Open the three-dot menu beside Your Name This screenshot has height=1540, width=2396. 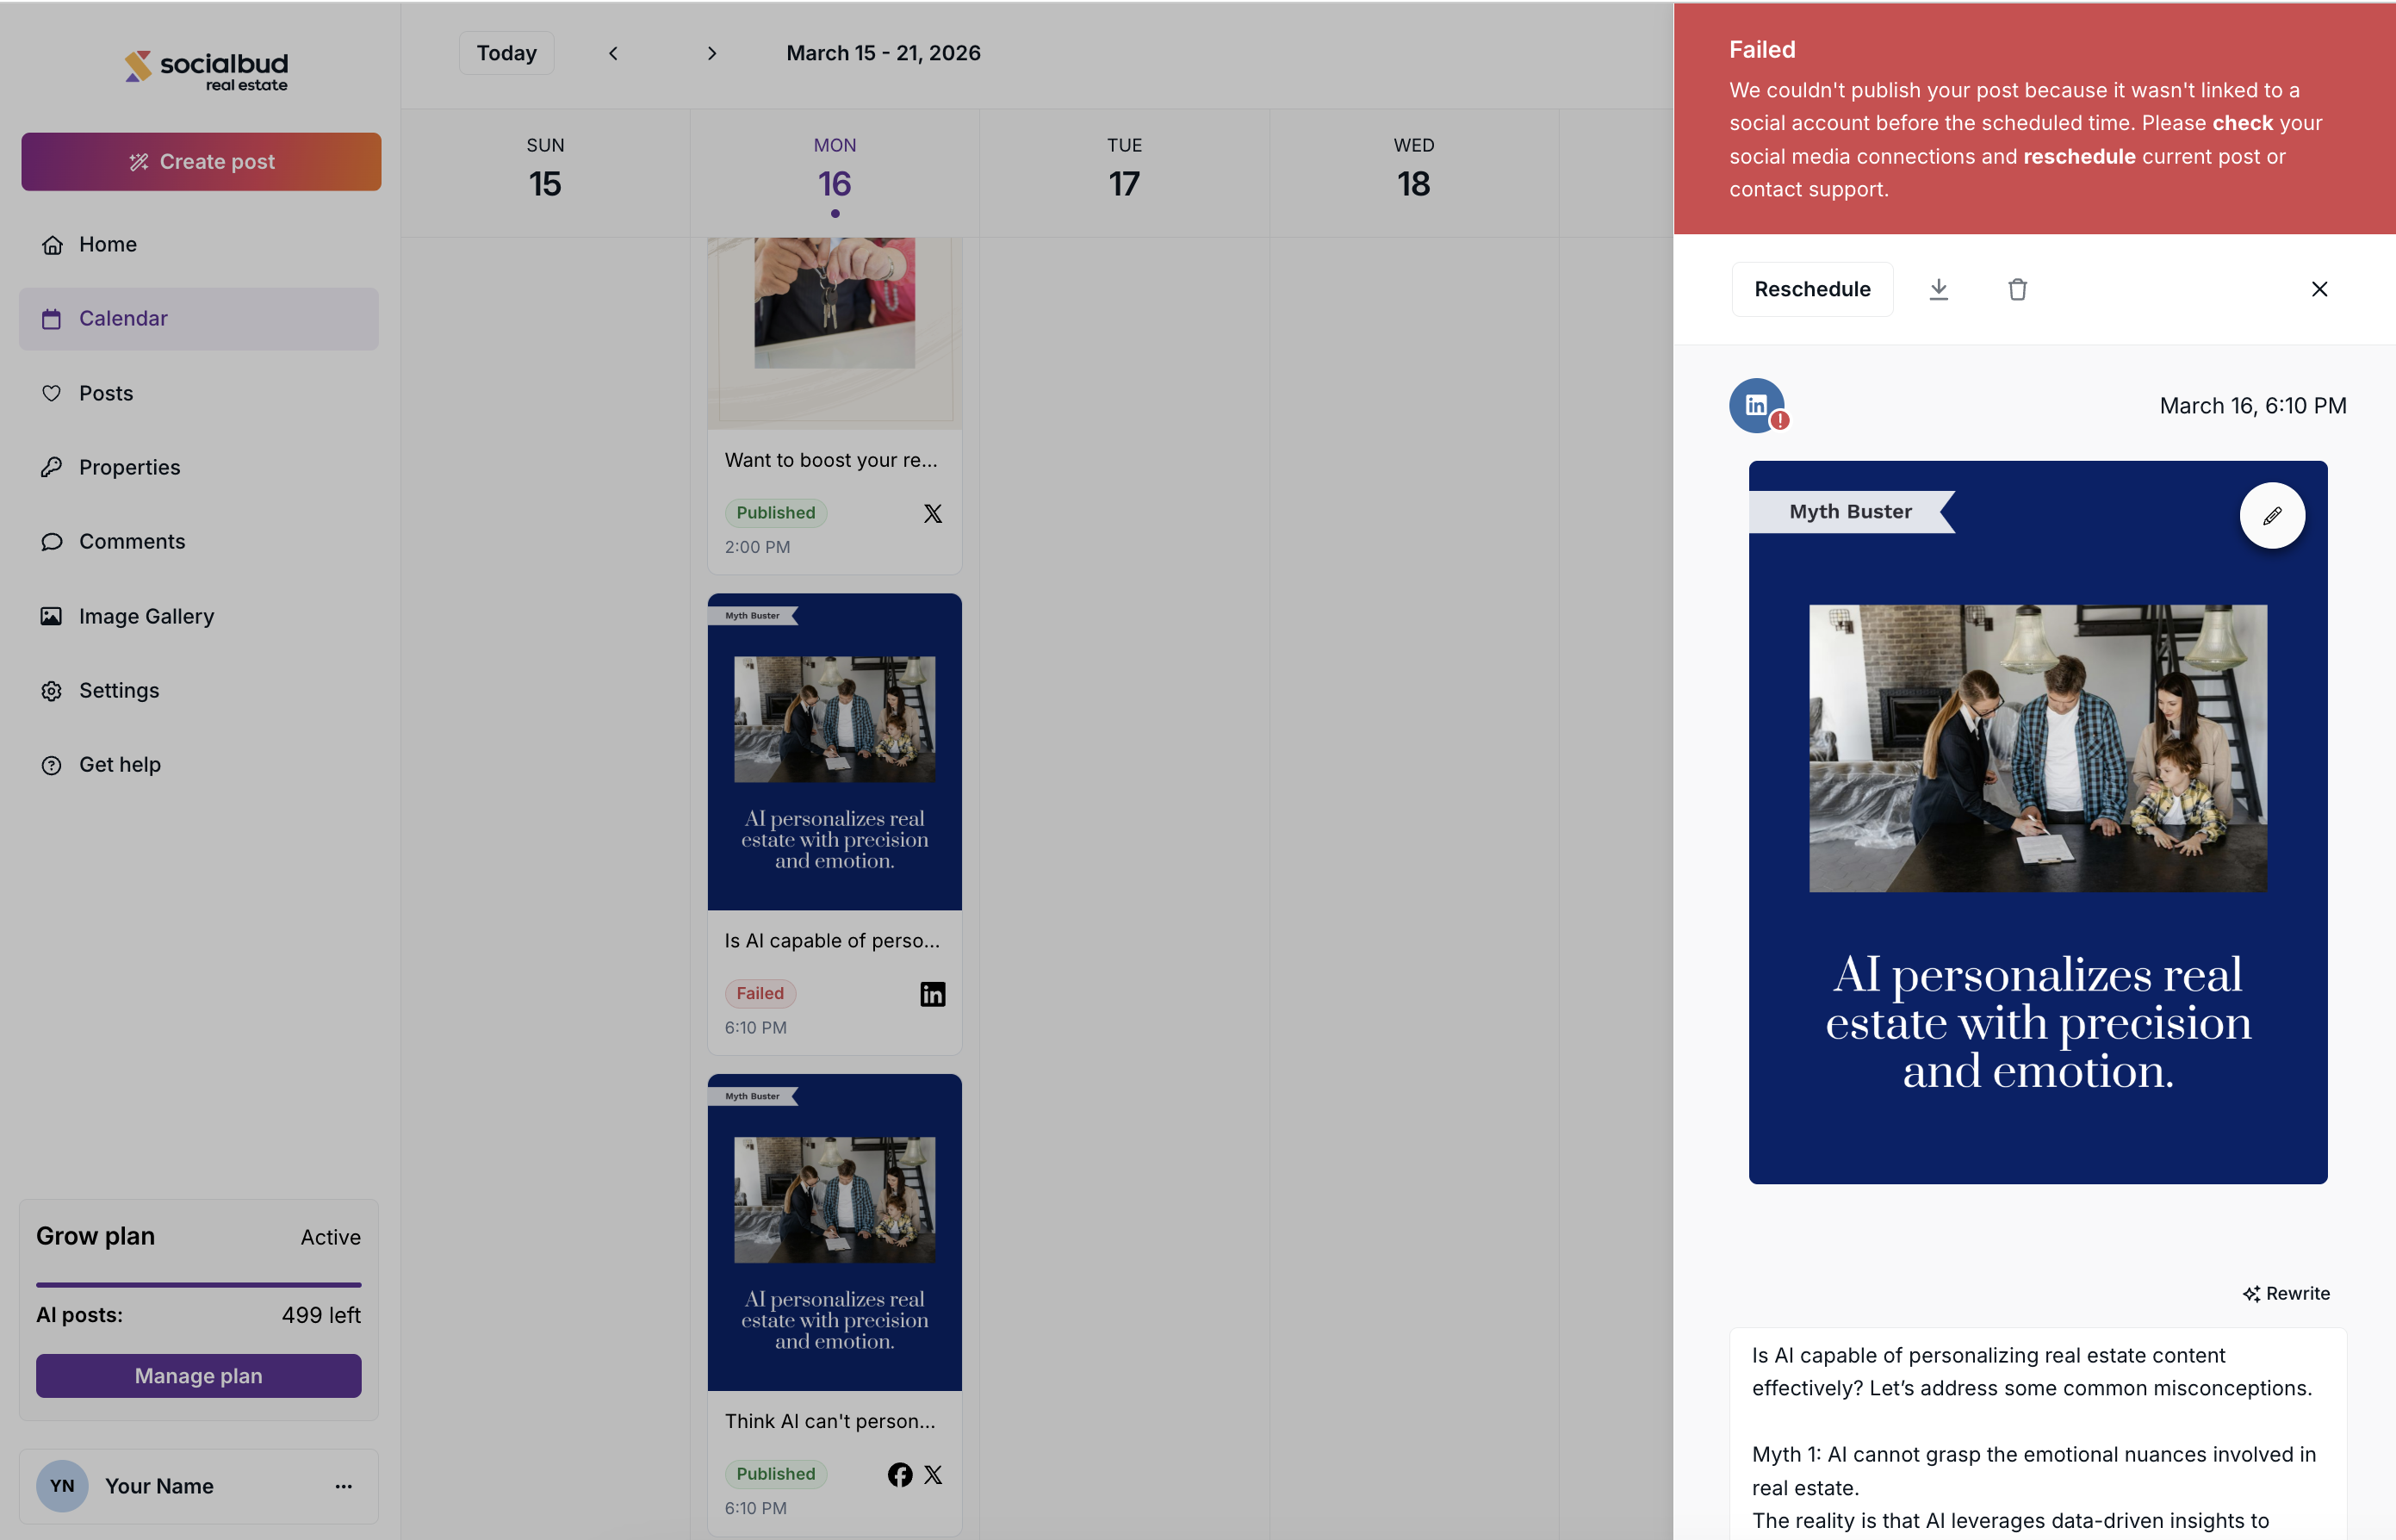(343, 1486)
